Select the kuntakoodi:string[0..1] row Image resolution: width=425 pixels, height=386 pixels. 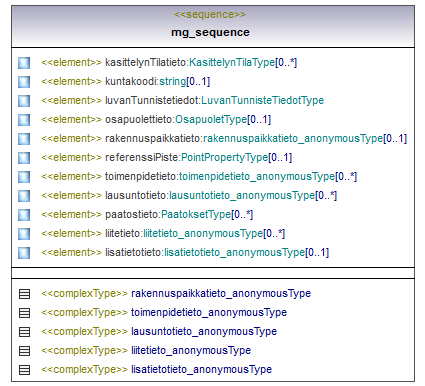click(125, 82)
